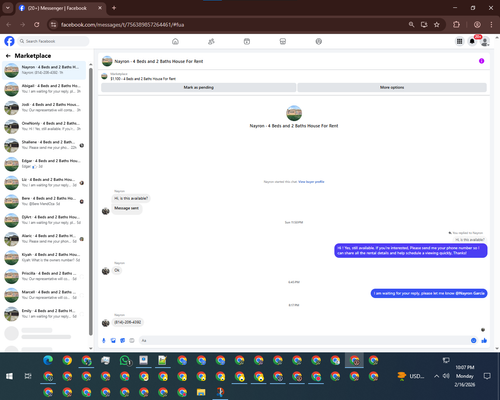500x400 pixels.
Task: Open the GIF picker icon
Action: click(x=132, y=340)
